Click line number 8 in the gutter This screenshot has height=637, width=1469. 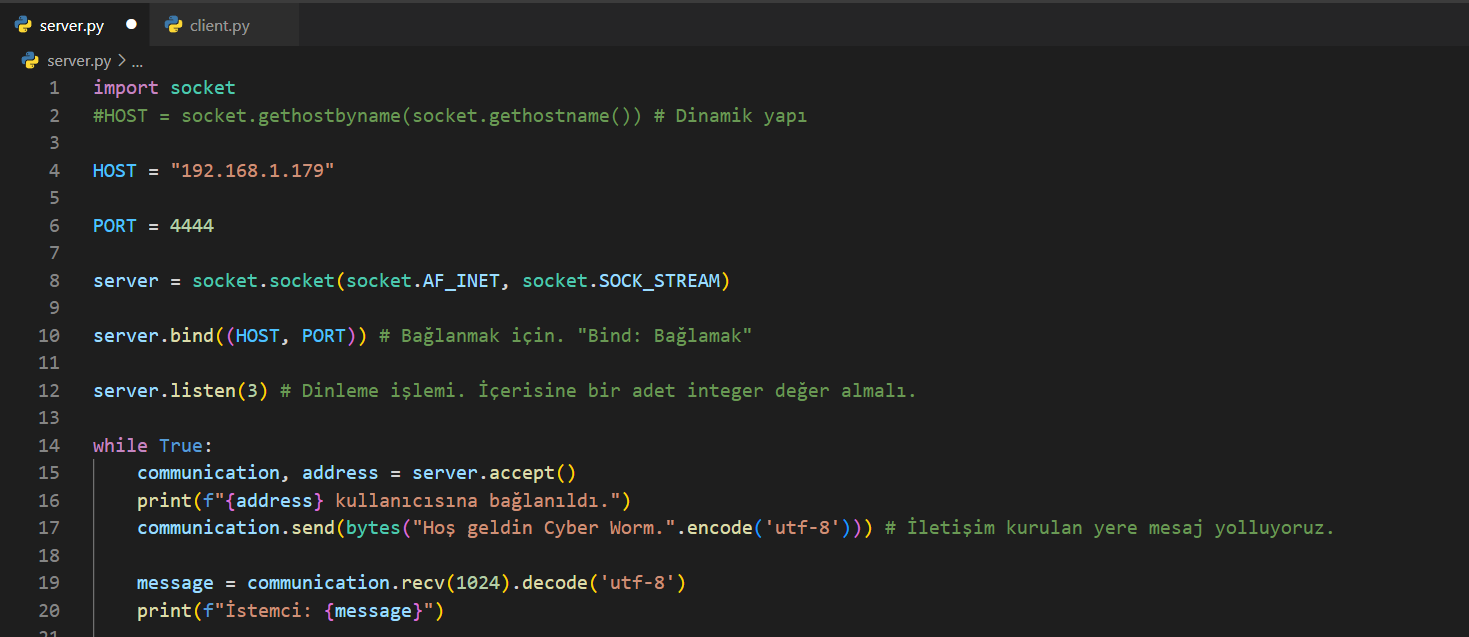coord(54,281)
